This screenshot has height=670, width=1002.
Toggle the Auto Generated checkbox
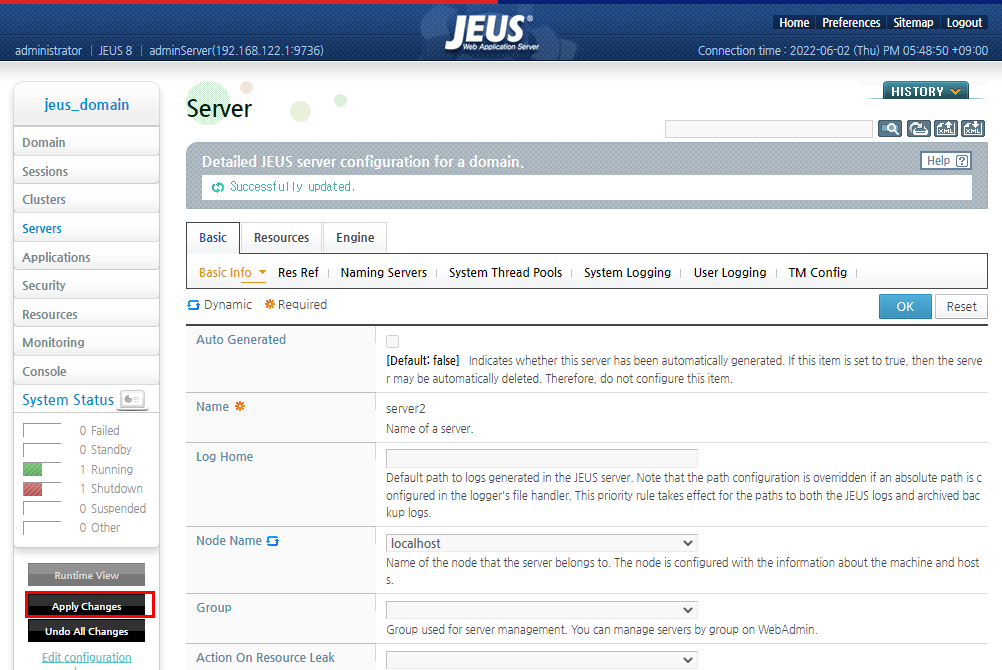pyautogui.click(x=392, y=341)
